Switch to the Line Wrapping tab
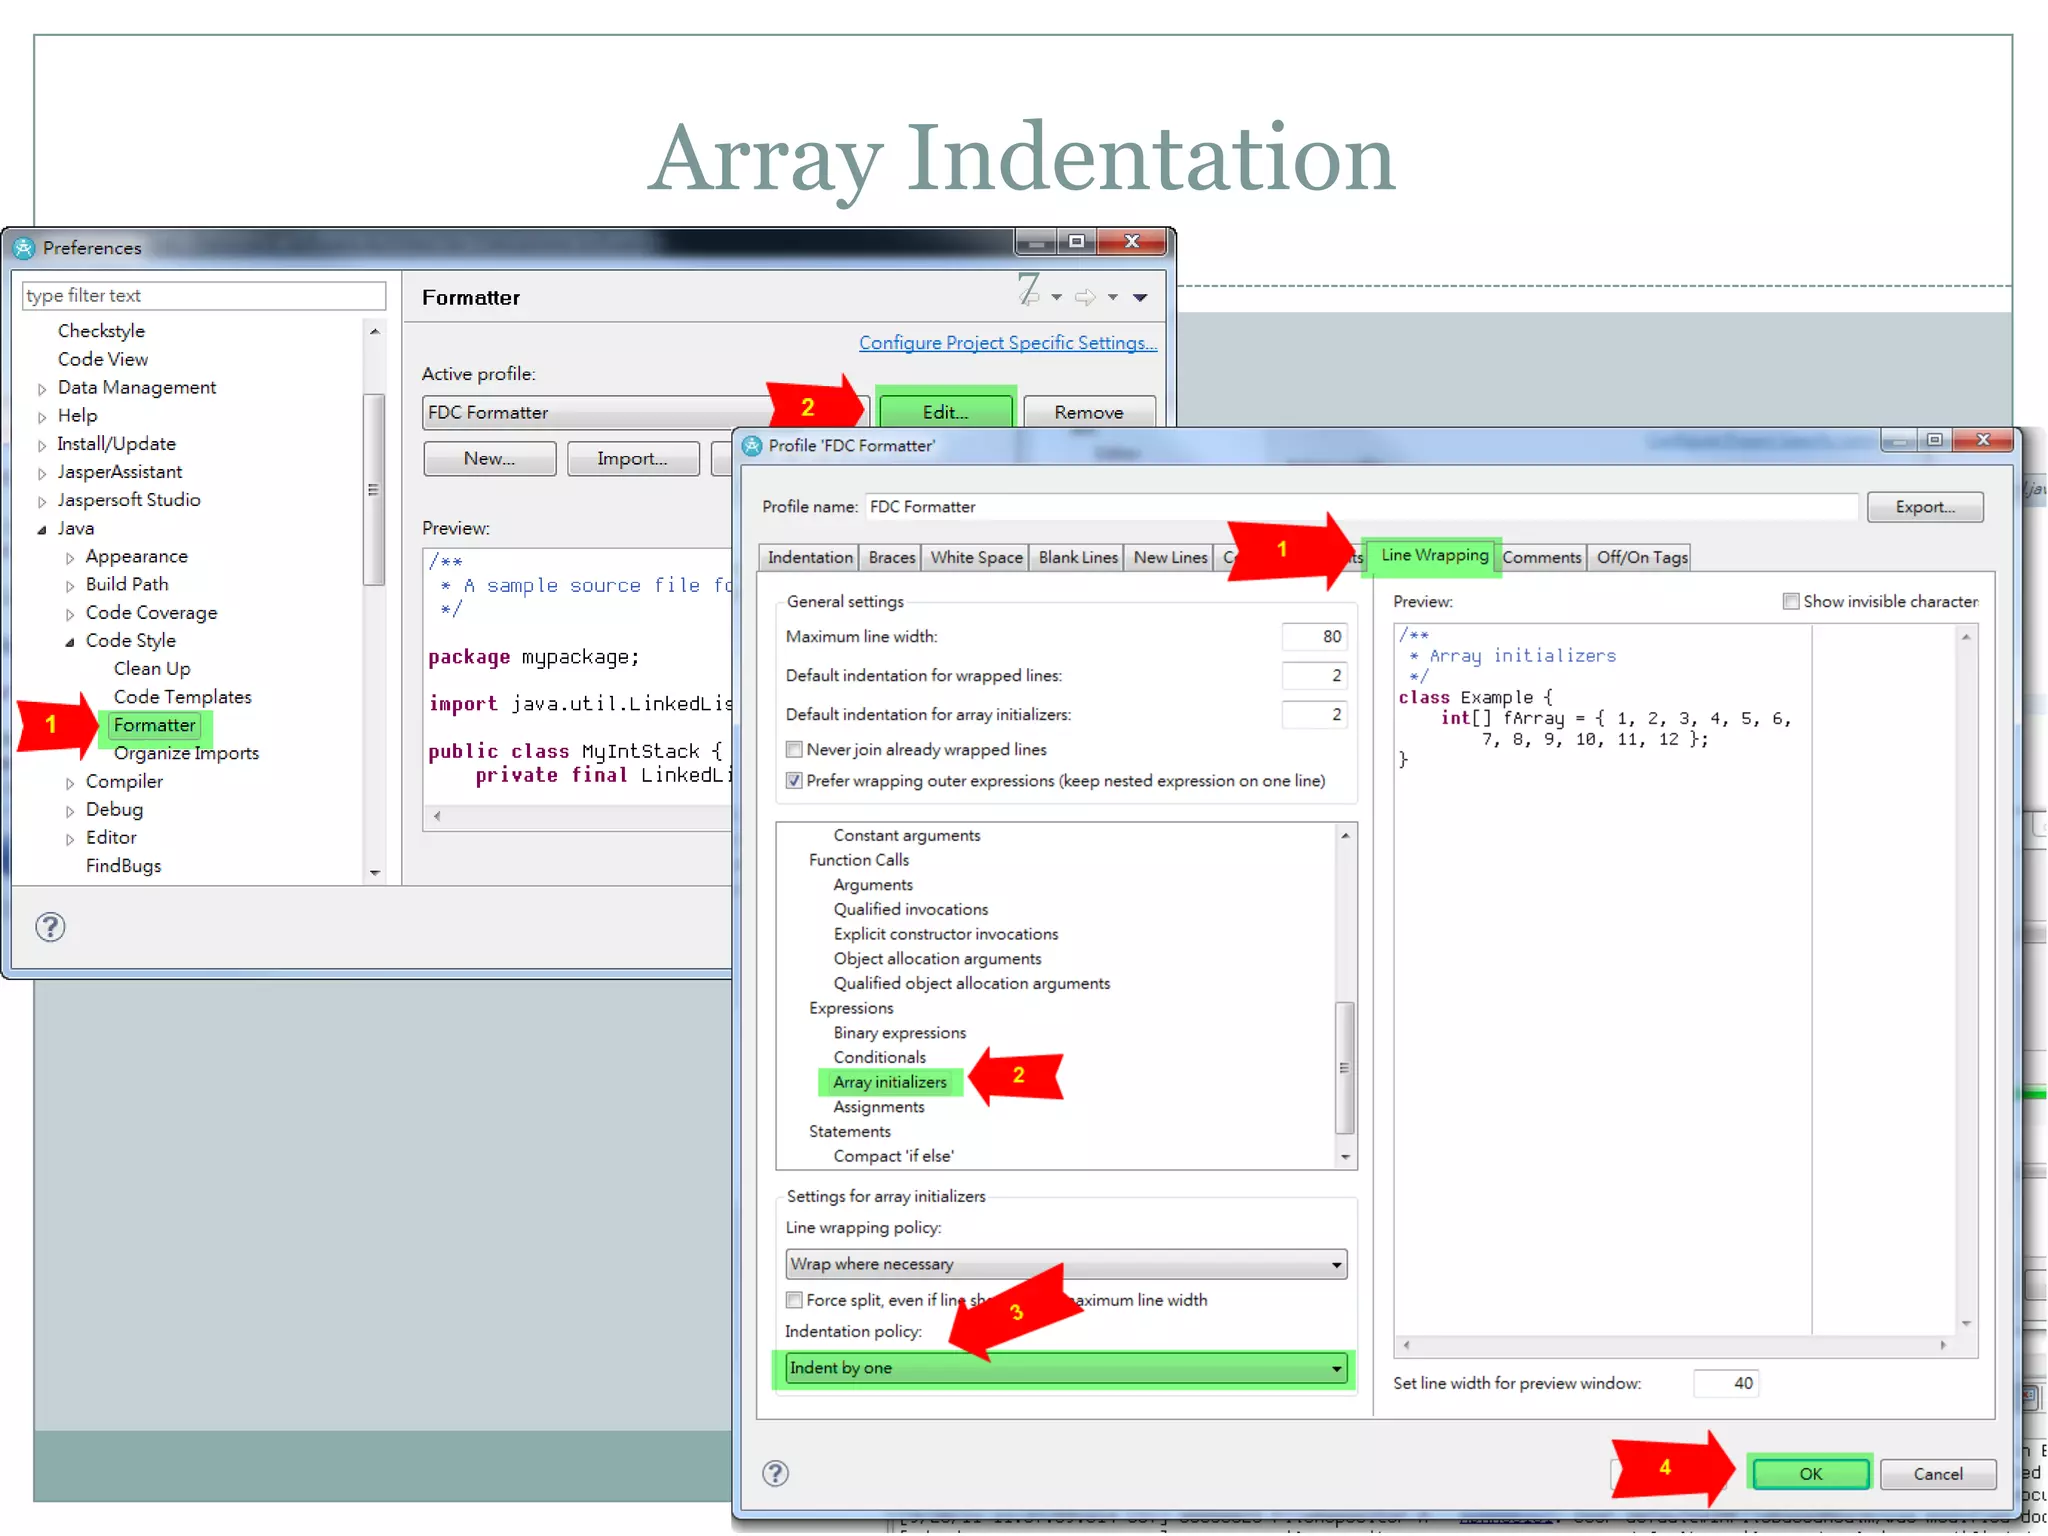This screenshot has height=1536, width=2048. [x=1434, y=555]
